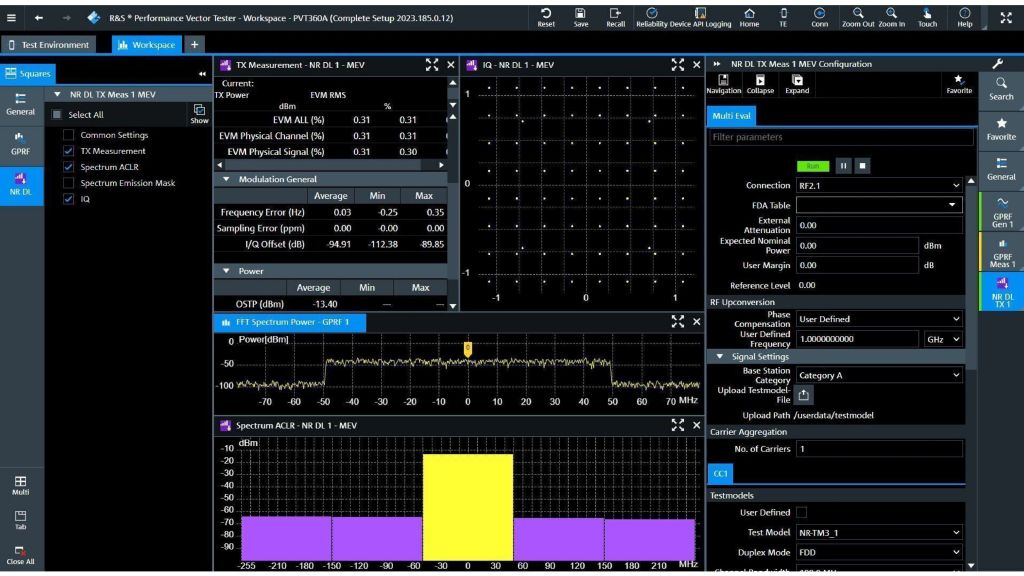Image resolution: width=1024 pixels, height=576 pixels.
Task: Open the Connection RF2.1 dropdown
Action: coord(878,185)
